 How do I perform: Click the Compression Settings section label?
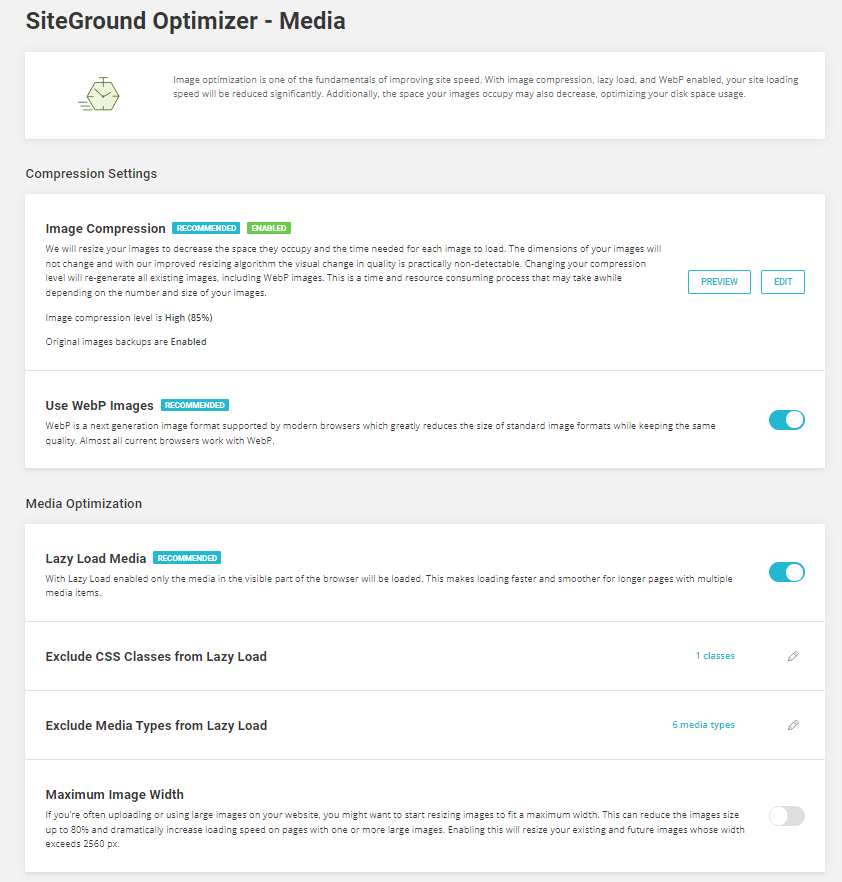pos(91,173)
